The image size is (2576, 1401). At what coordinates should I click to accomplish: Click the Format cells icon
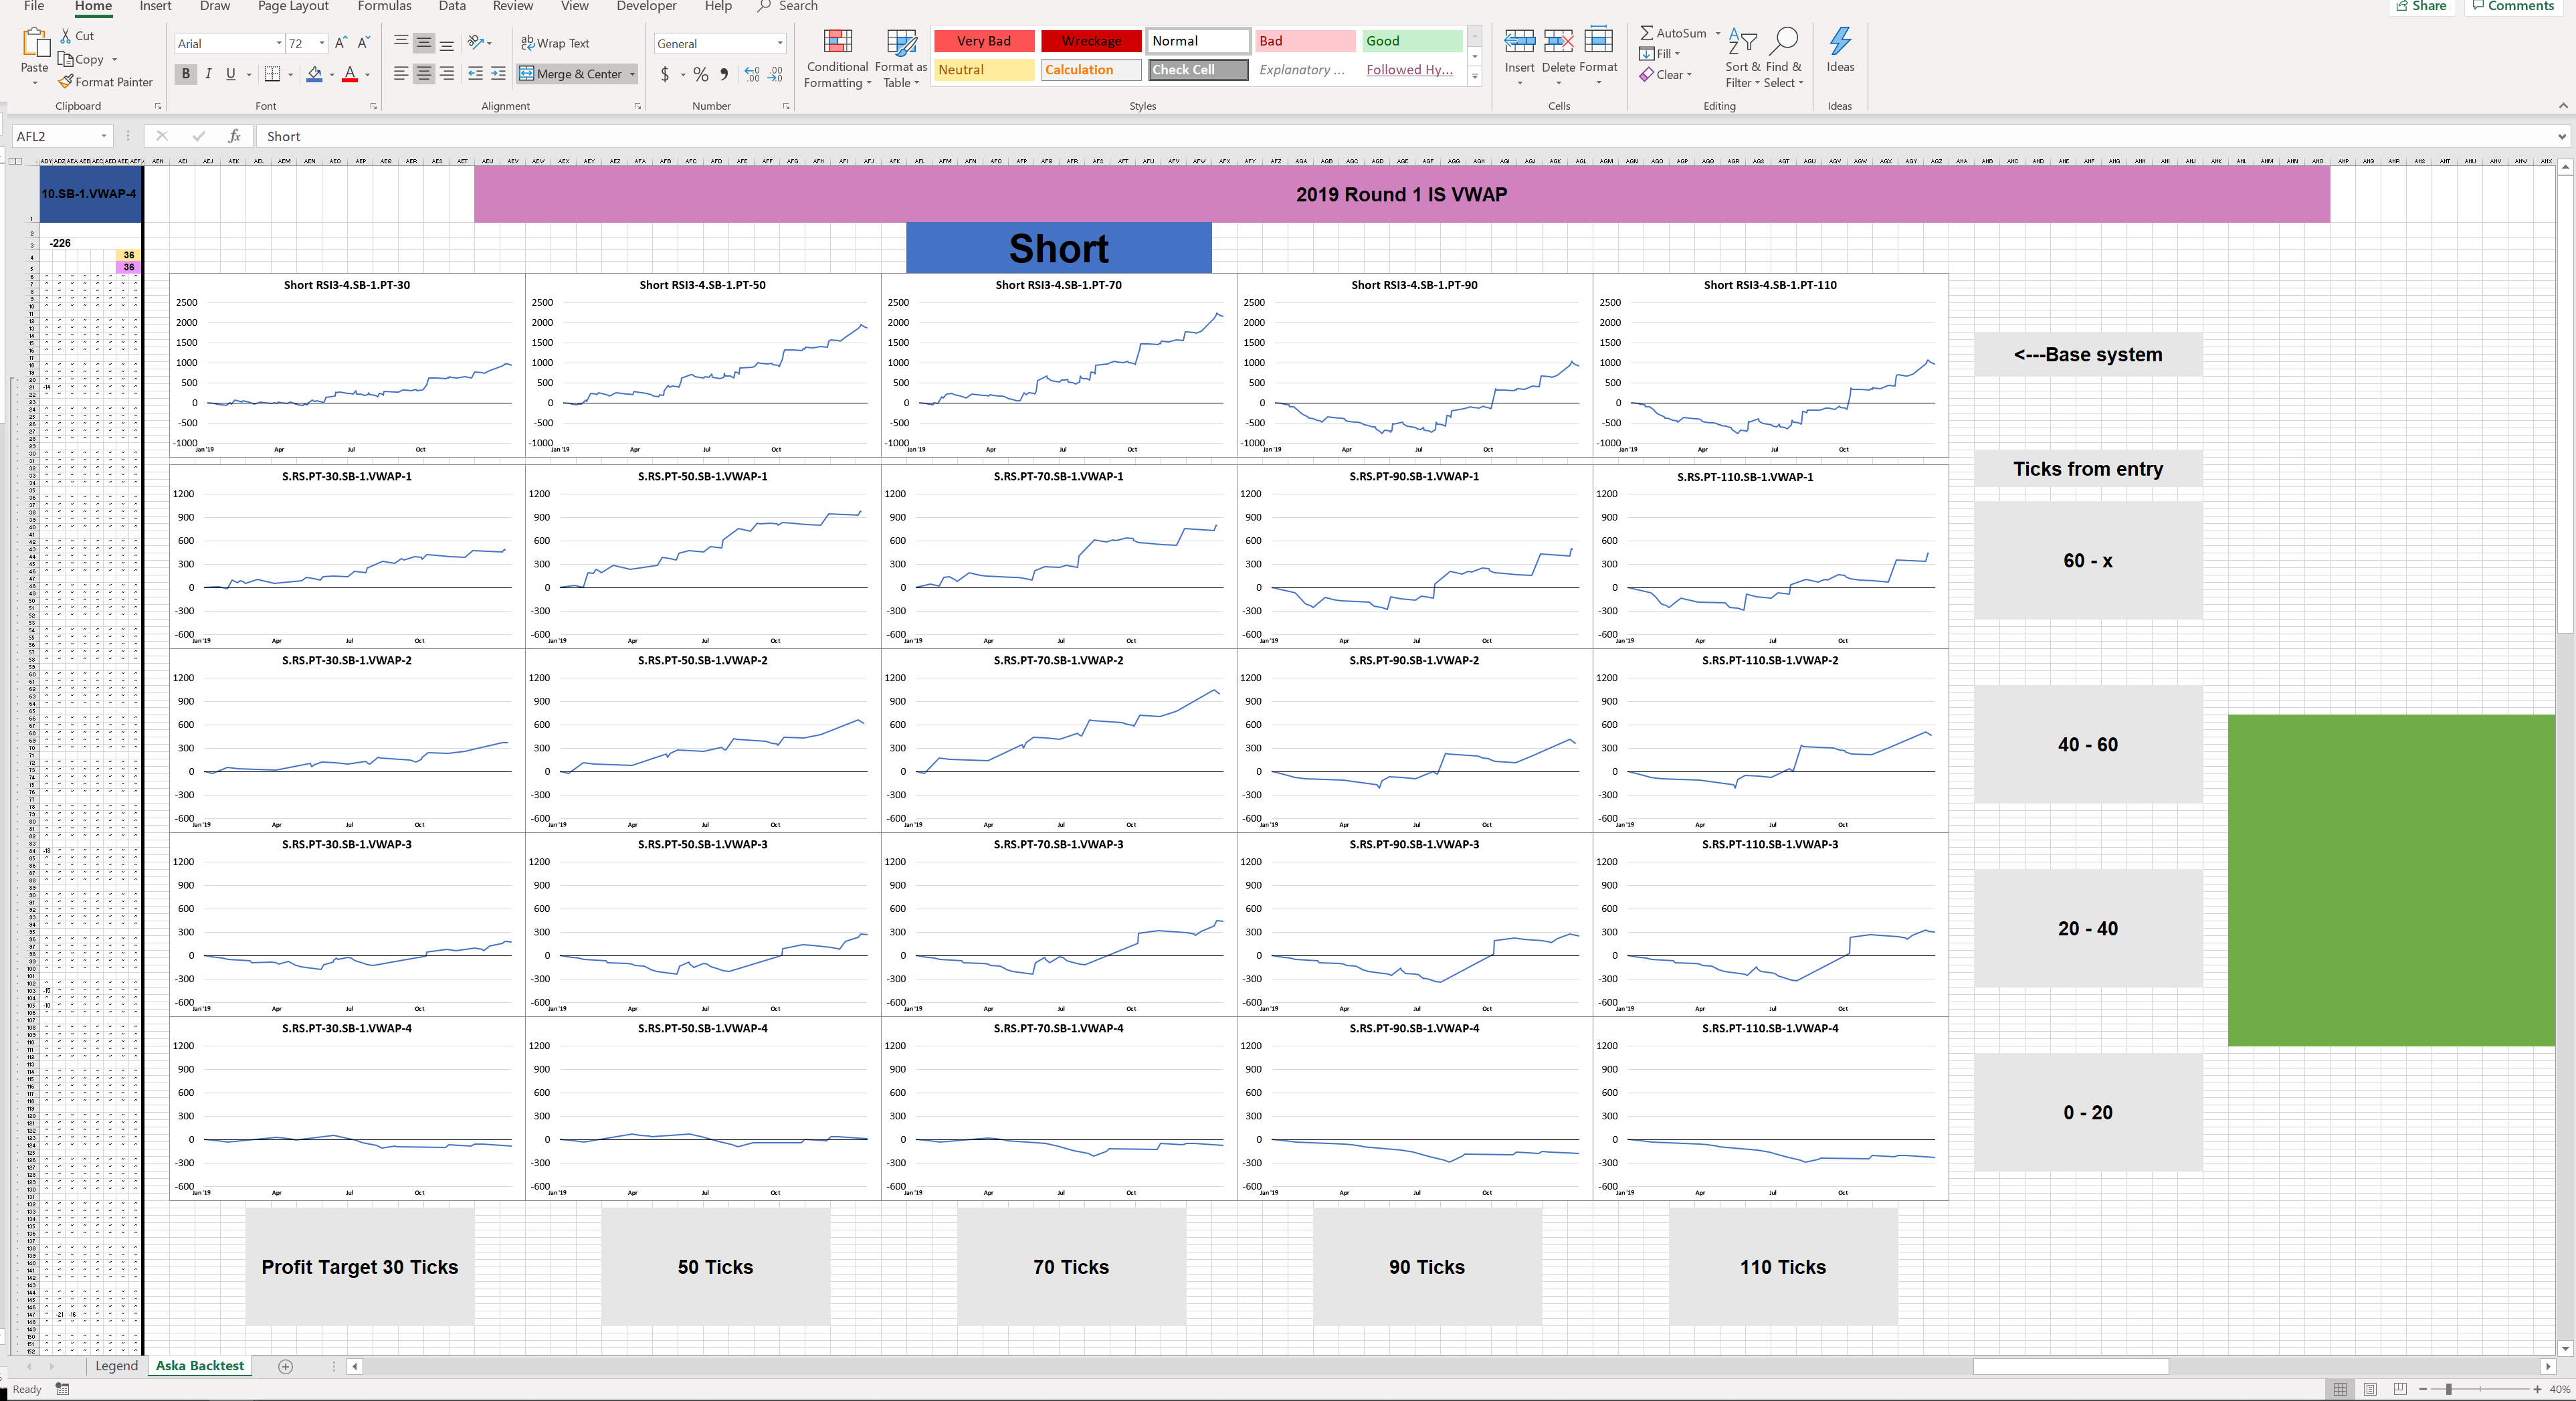click(x=1598, y=40)
